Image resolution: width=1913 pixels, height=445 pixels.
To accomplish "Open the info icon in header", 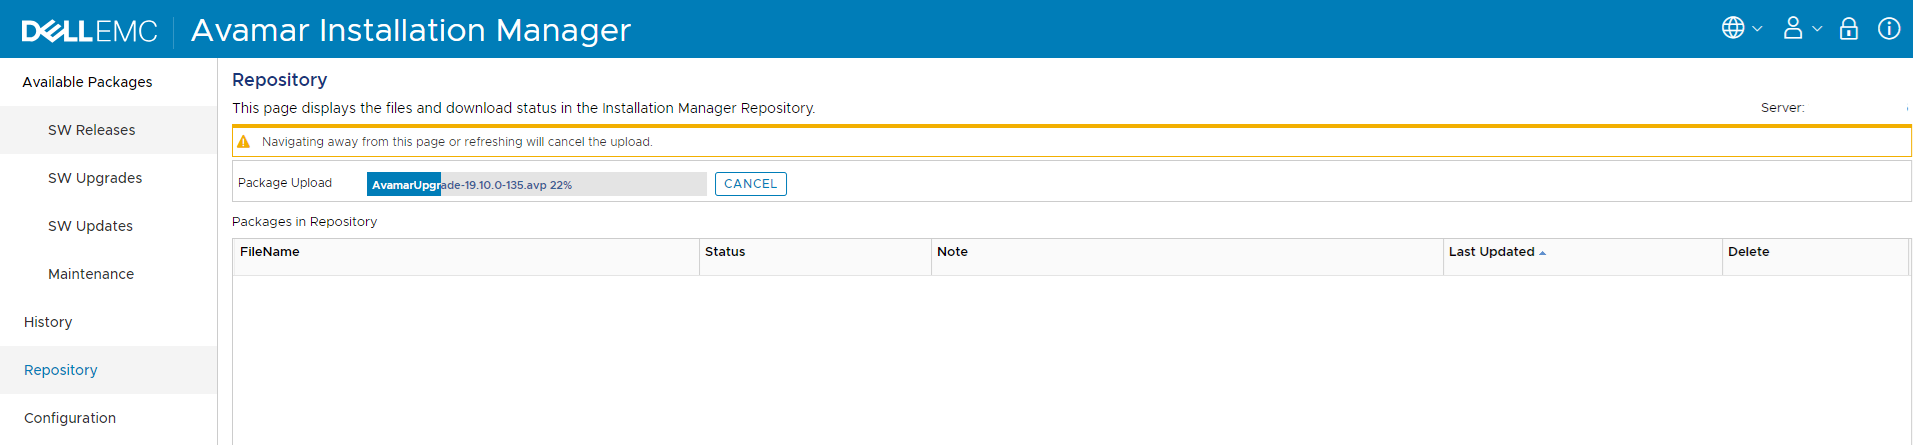I will click(1889, 28).
